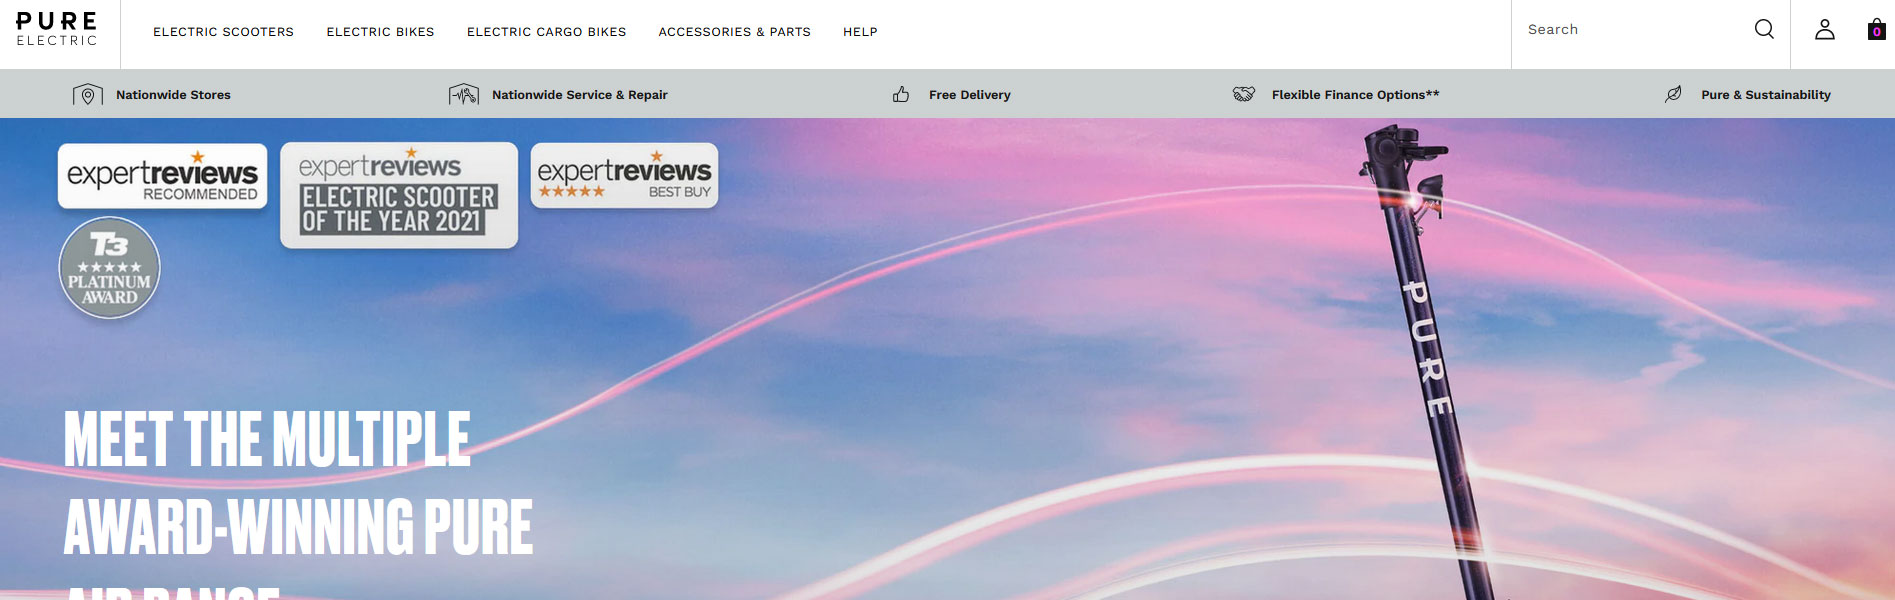Click the Pure Electric logo

(x=57, y=29)
